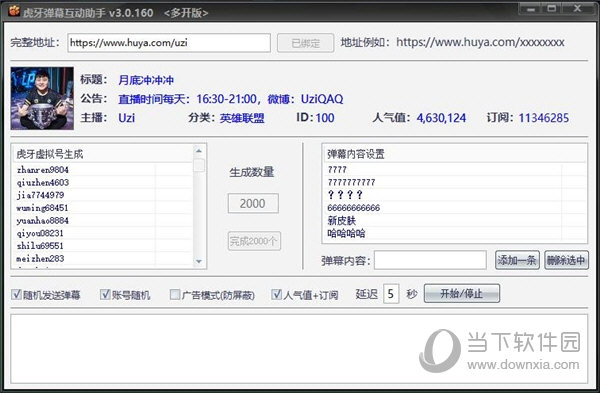Click the account list scroll up arrow

199,151
